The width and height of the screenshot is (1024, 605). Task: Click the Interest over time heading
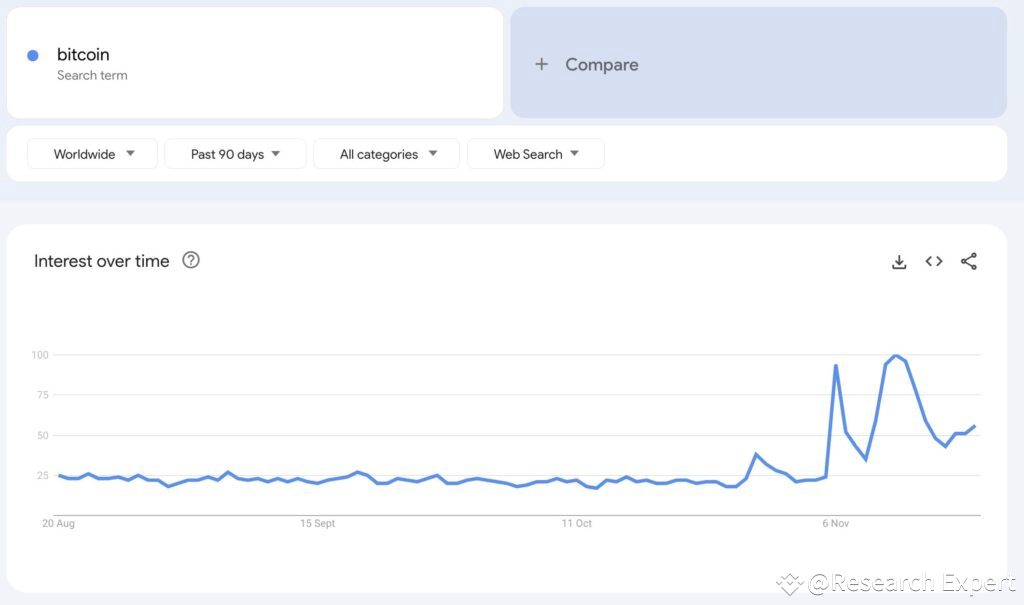[102, 261]
